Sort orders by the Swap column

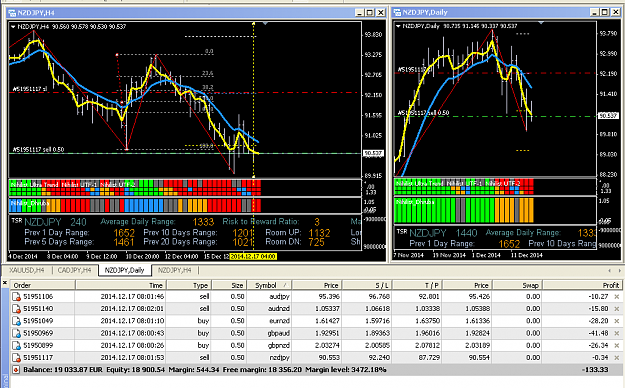pos(517,285)
